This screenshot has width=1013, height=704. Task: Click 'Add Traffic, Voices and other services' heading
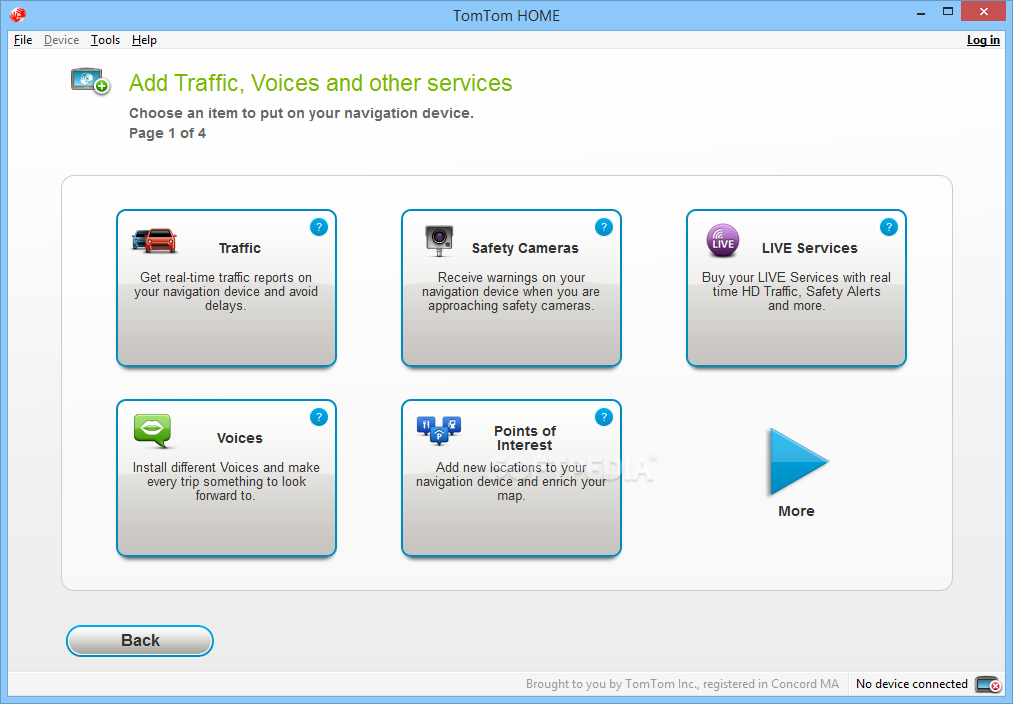pyautogui.click(x=320, y=83)
